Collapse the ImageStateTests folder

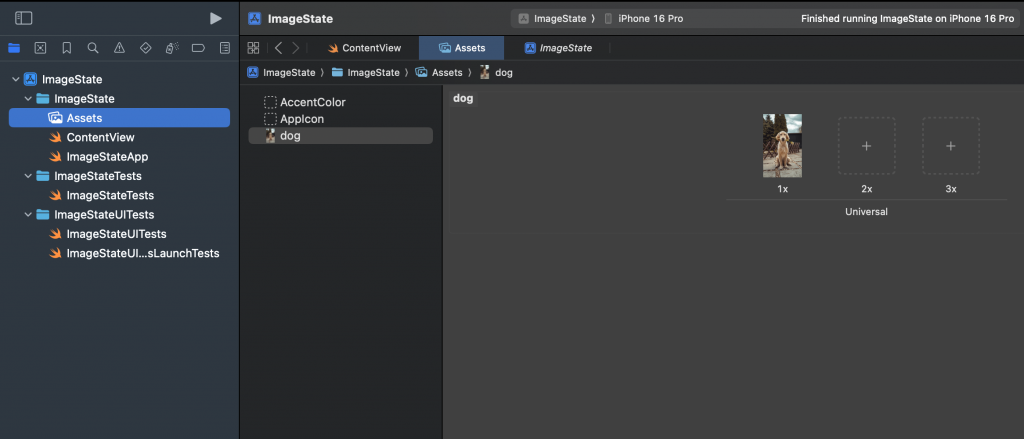click(x=28, y=176)
